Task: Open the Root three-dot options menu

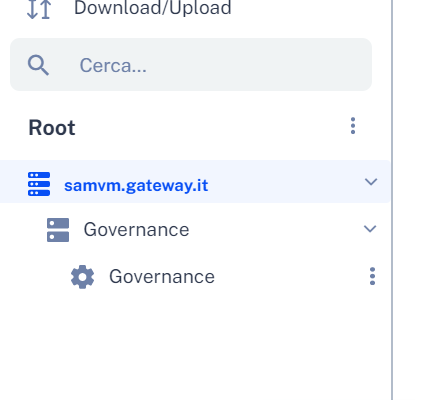Action: (x=353, y=126)
